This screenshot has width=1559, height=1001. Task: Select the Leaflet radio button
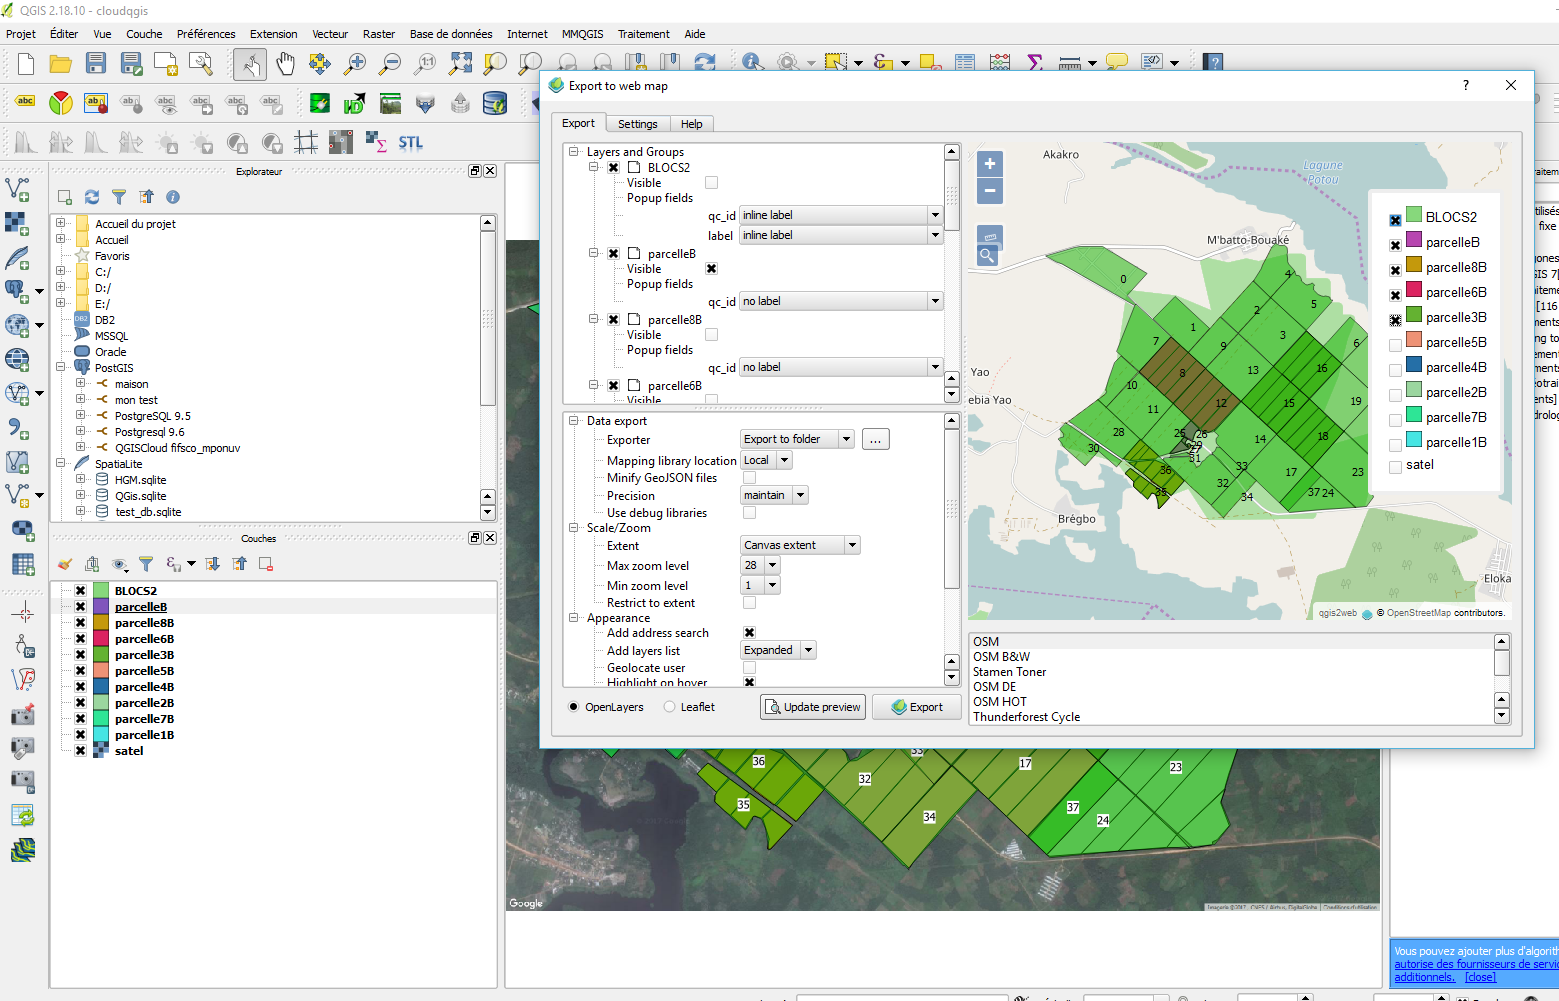[x=669, y=707]
